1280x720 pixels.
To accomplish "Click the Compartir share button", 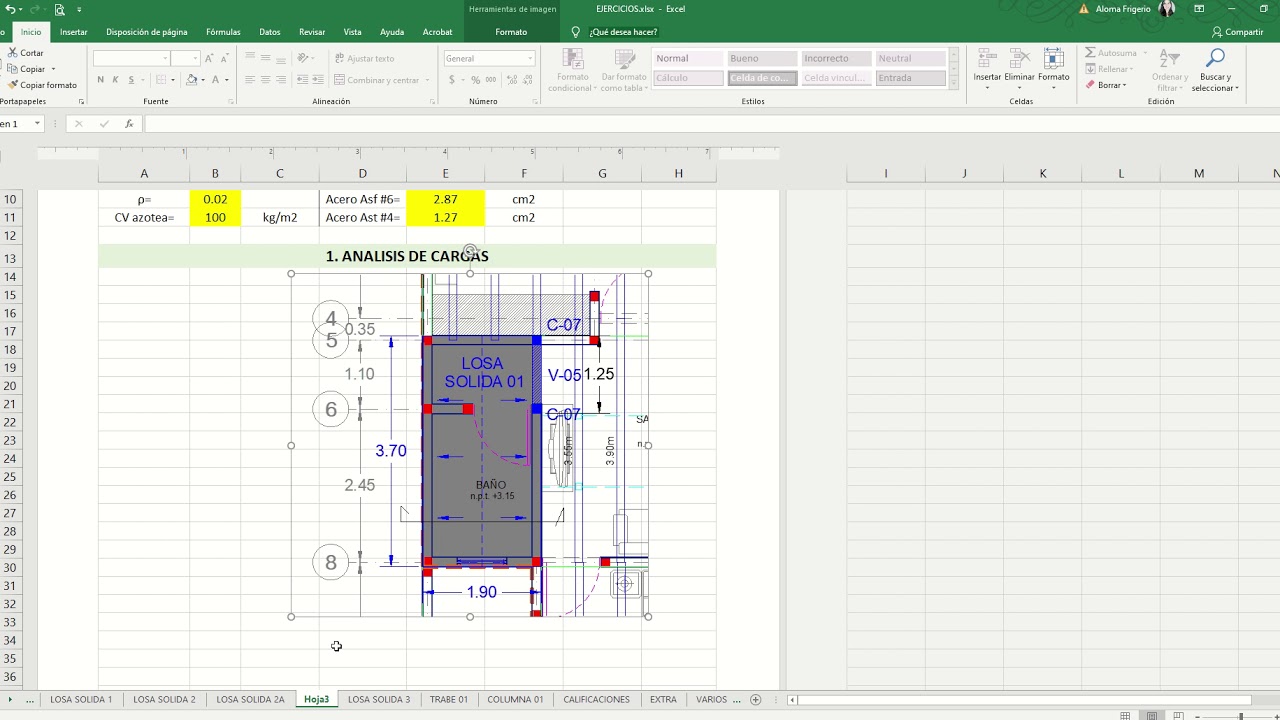I will click(1237, 32).
